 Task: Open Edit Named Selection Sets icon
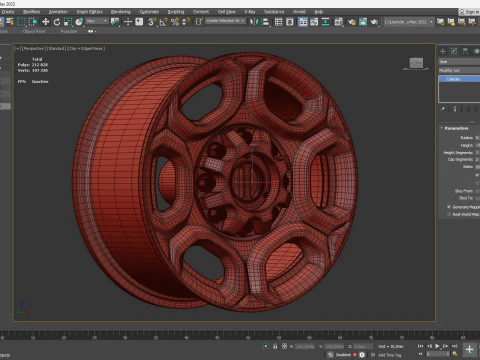(199, 22)
